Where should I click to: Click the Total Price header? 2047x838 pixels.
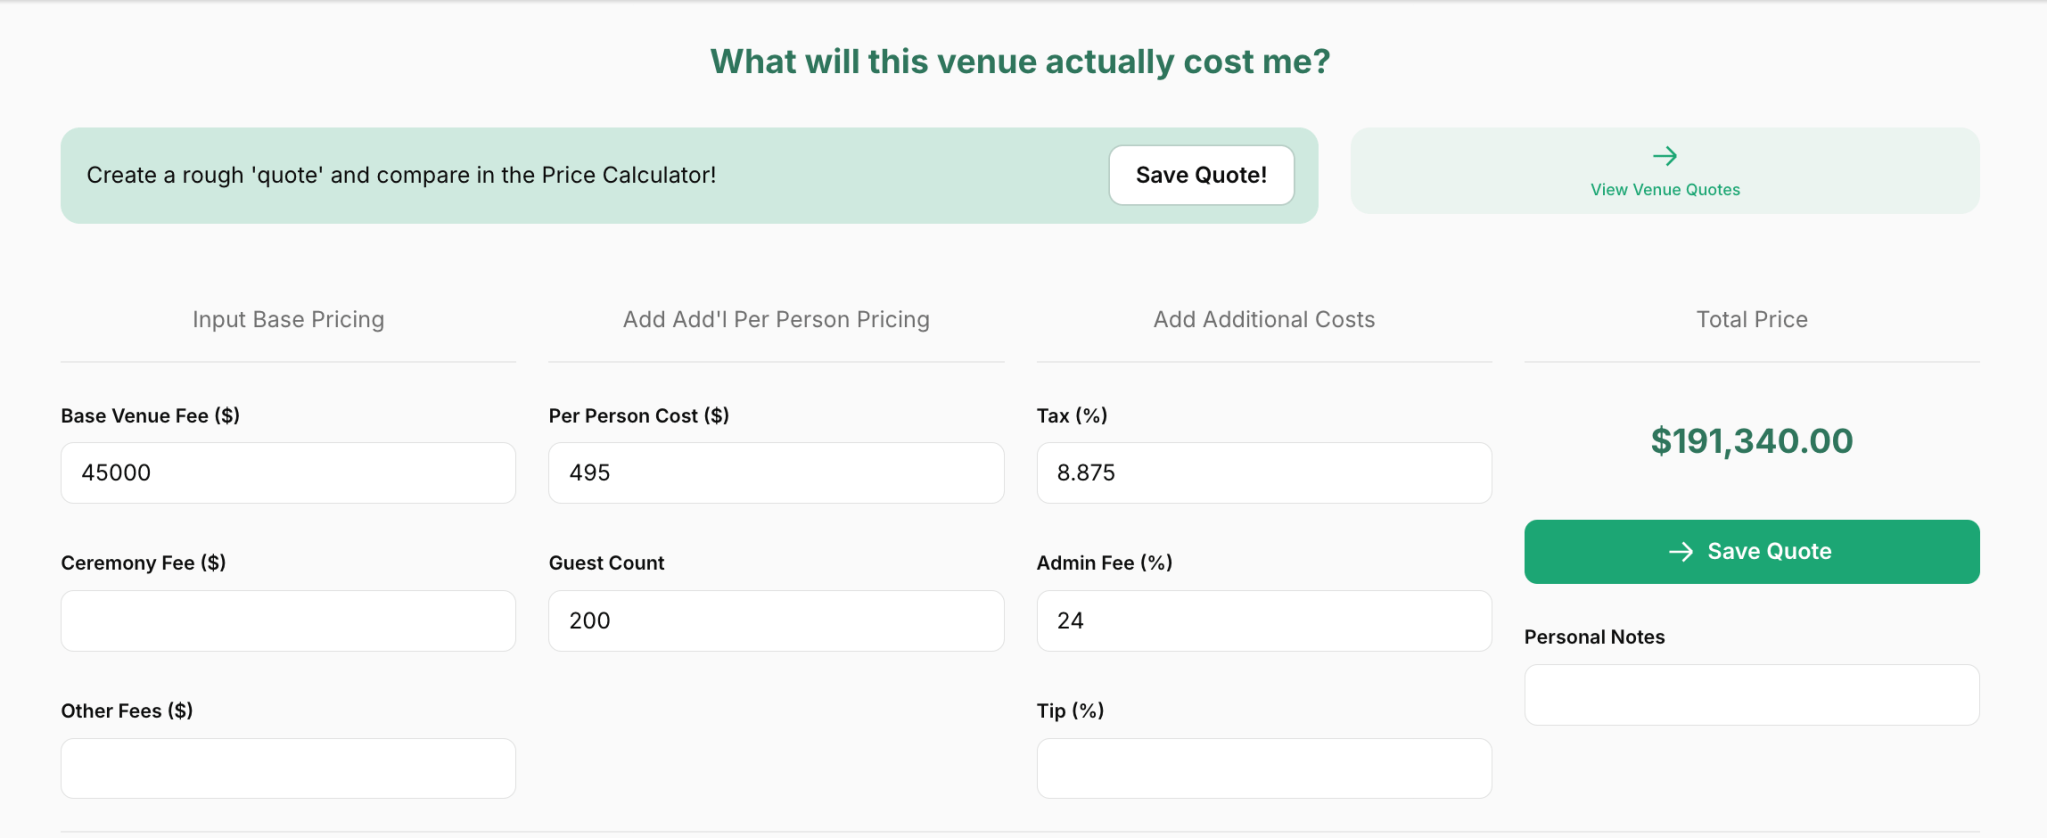(x=1751, y=319)
